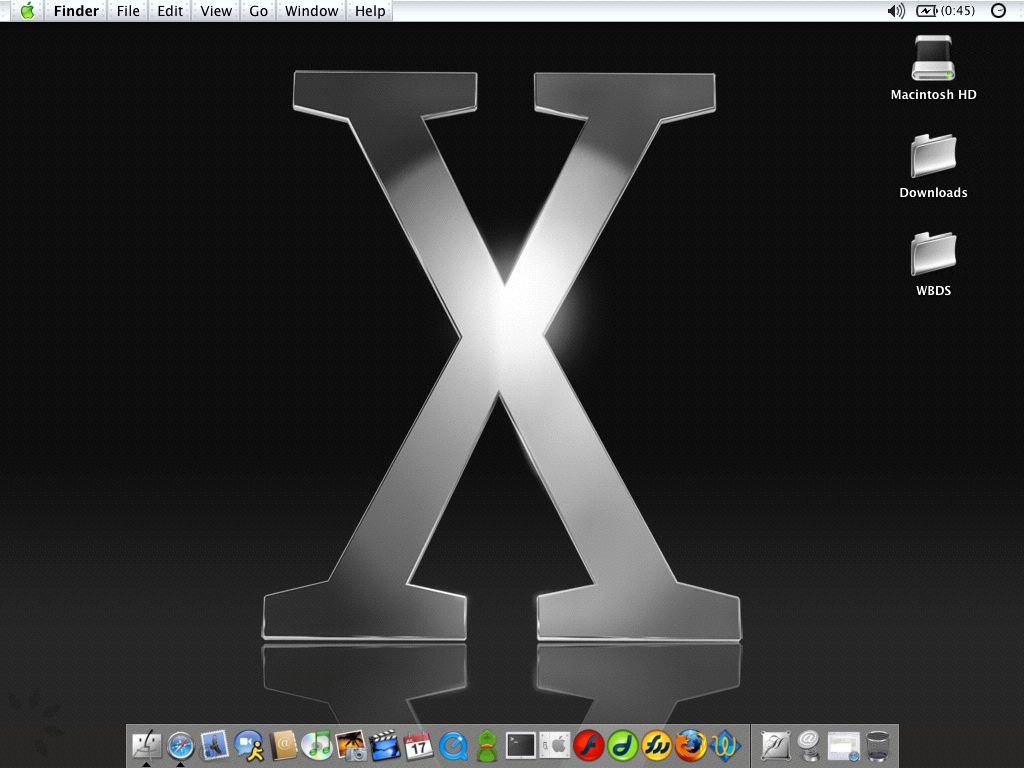Open the Go menu
Screen dimensions: 1024x768
[x=259, y=10]
